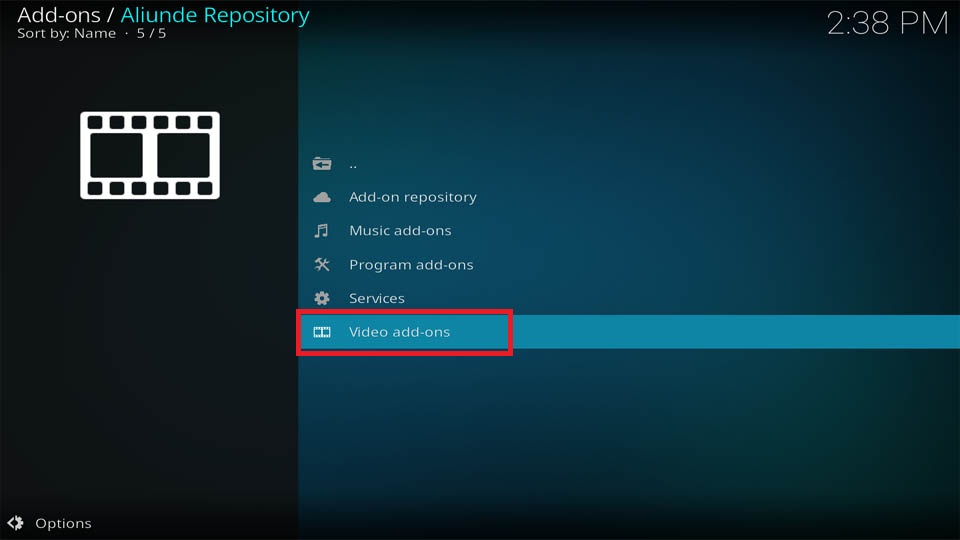Screen dimensions: 960x540
Task: Open the Options button label
Action: point(63,523)
